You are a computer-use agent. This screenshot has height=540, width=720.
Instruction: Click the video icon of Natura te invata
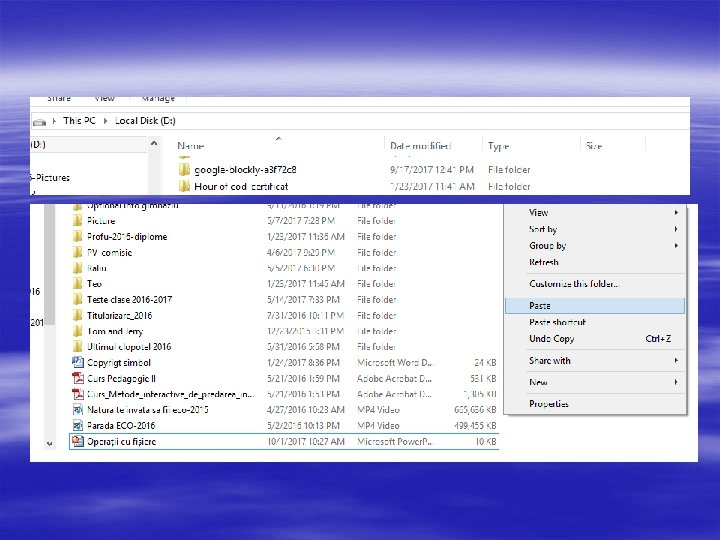pyautogui.click(x=78, y=410)
